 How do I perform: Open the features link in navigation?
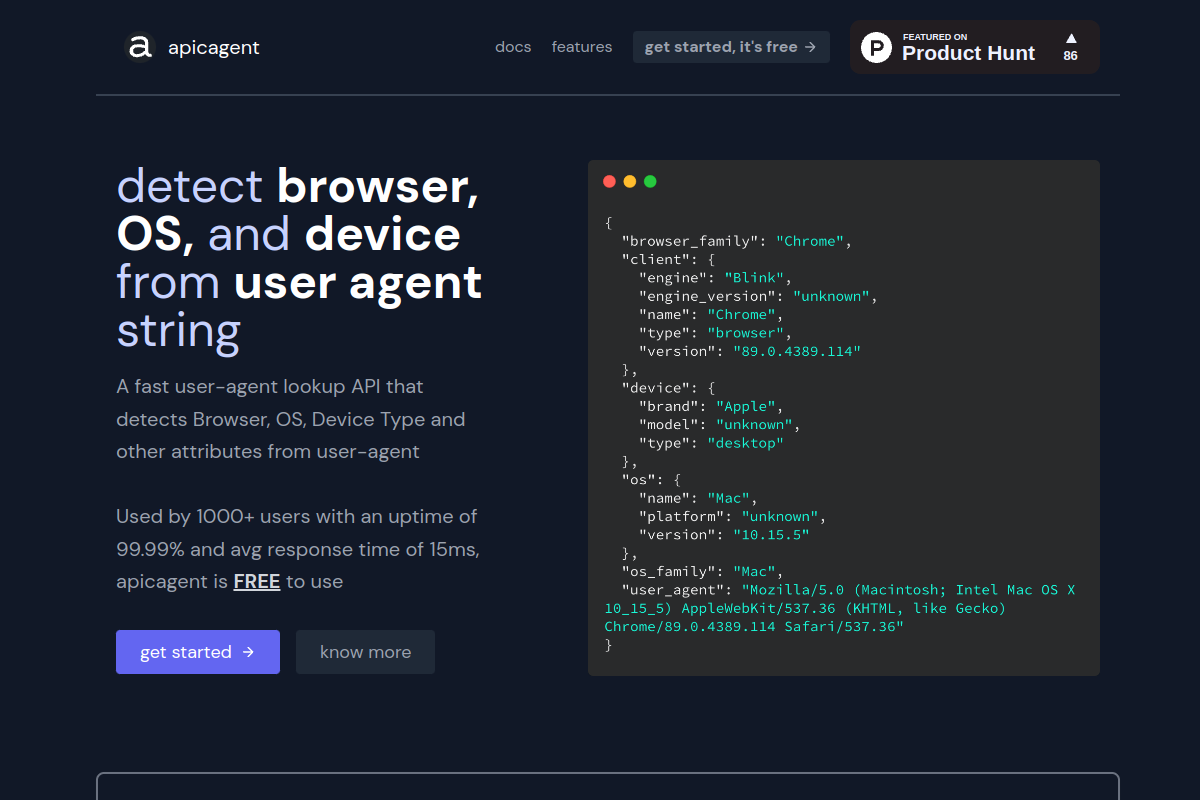pos(582,47)
